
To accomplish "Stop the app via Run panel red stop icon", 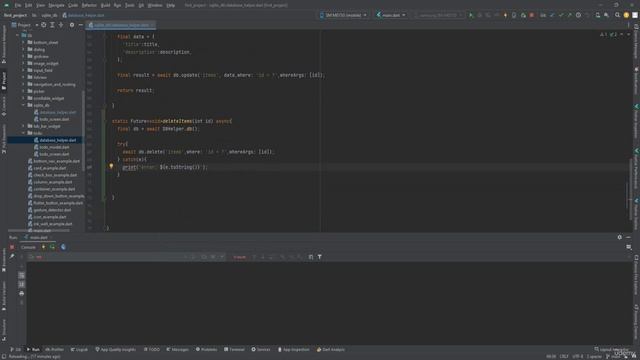I will (x=12, y=247).
